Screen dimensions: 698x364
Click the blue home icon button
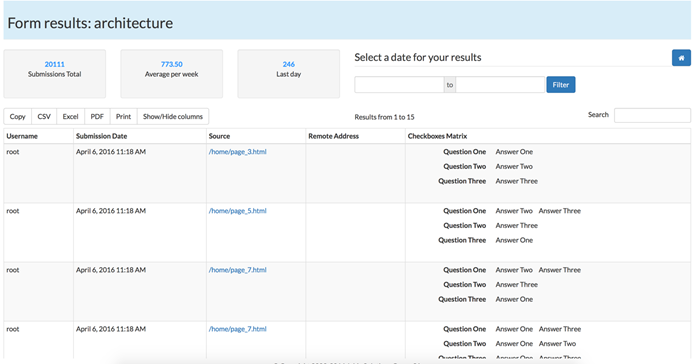click(681, 58)
